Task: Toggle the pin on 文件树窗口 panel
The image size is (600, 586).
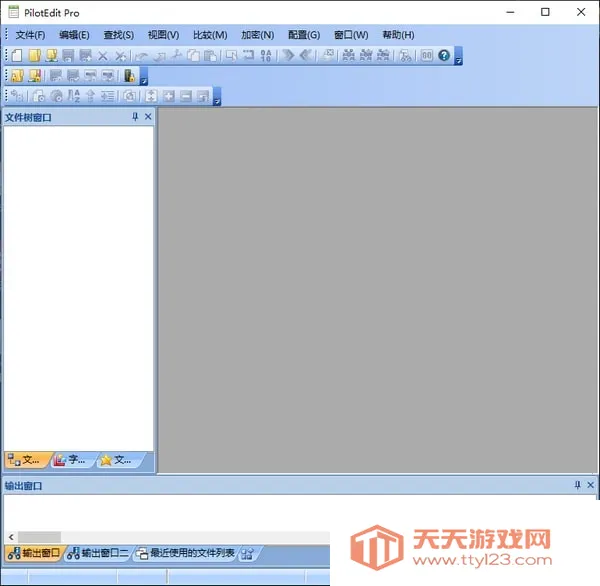Action: [135, 117]
